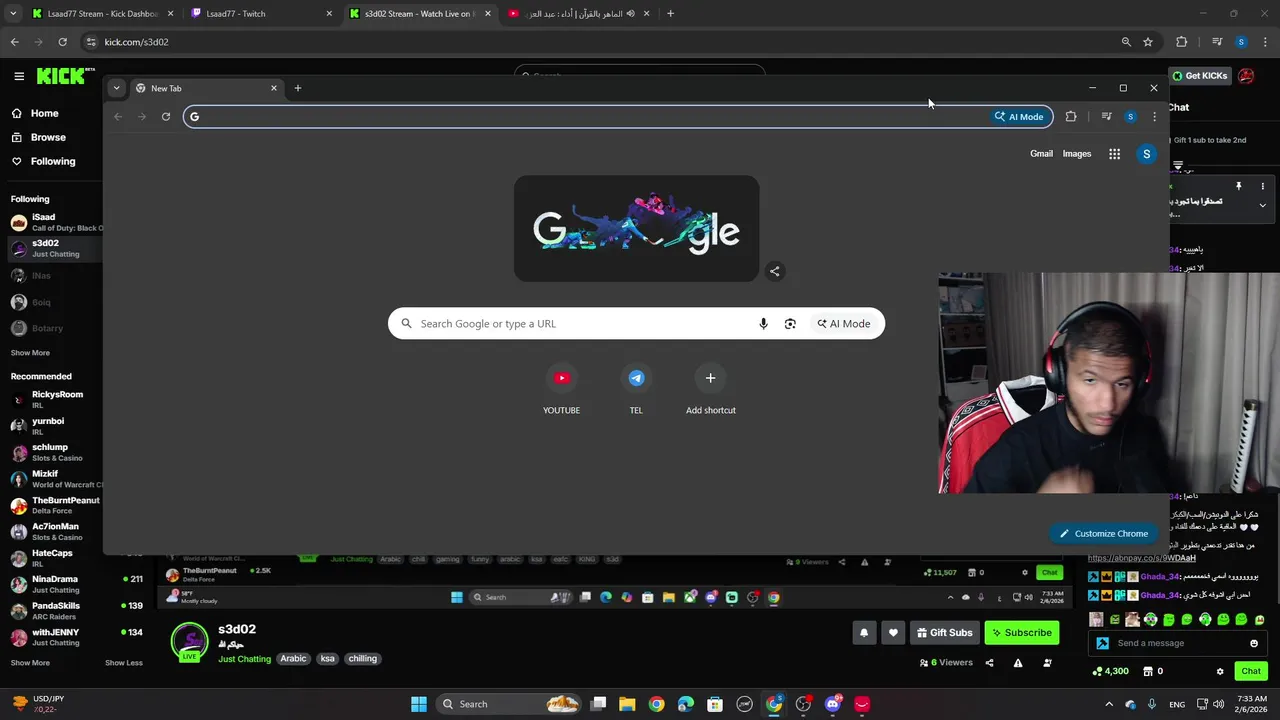Open chat settings gear icon
Screen dimensions: 1280x720
tap(1219, 671)
